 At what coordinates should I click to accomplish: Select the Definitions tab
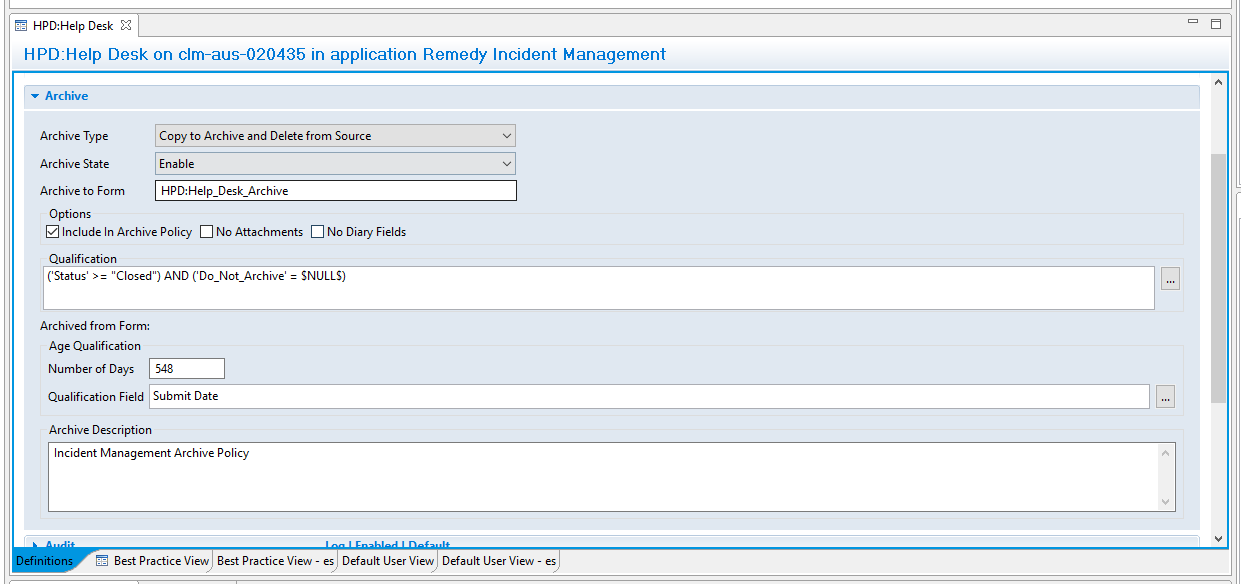click(x=44, y=561)
